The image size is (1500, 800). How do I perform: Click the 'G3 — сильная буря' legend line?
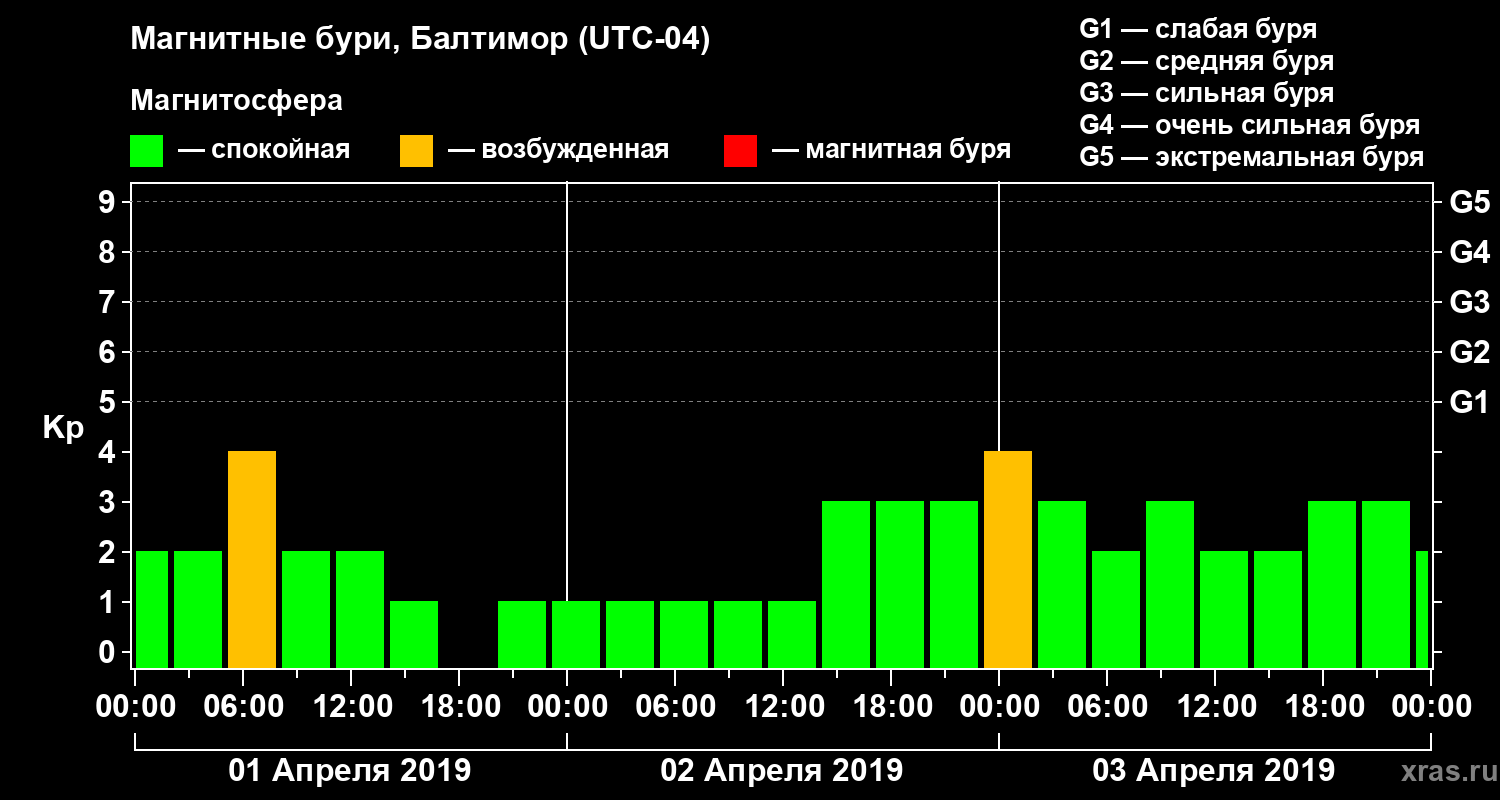tap(1206, 93)
